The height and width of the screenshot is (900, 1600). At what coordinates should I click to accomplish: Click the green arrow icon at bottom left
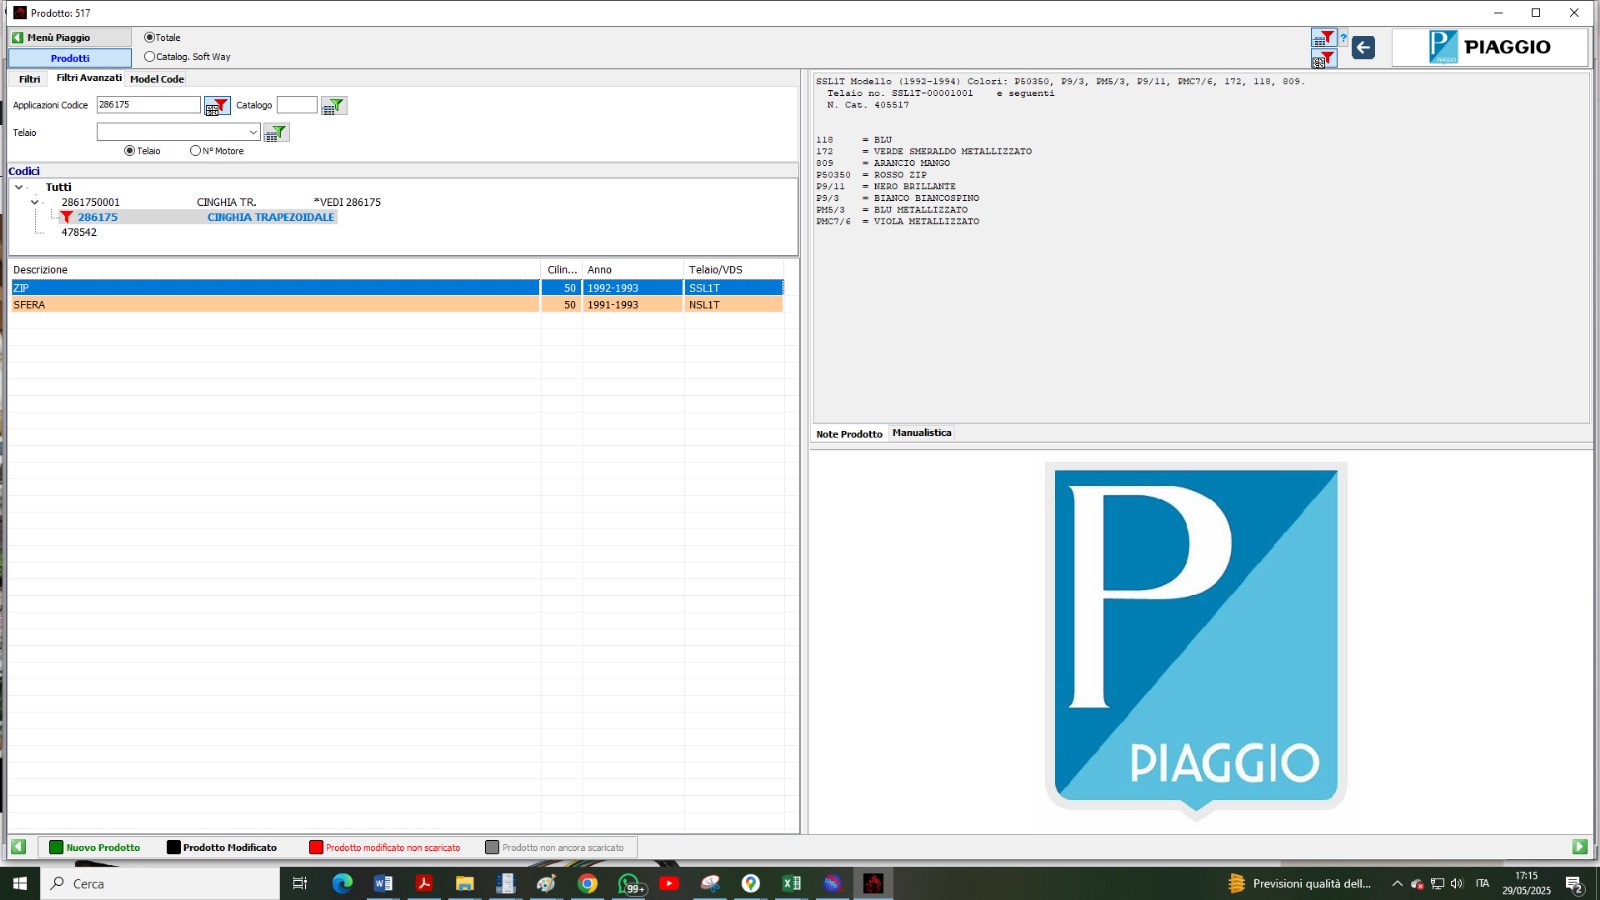click(18, 847)
